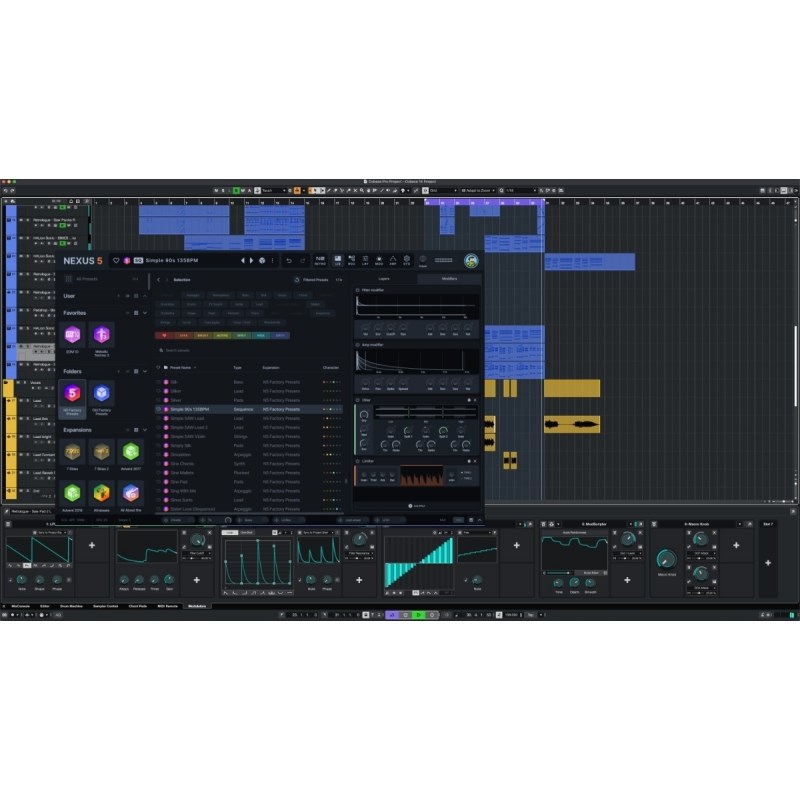Switch to the Layers tab in Nexus
This screenshot has height=800, width=800.
tap(384, 278)
